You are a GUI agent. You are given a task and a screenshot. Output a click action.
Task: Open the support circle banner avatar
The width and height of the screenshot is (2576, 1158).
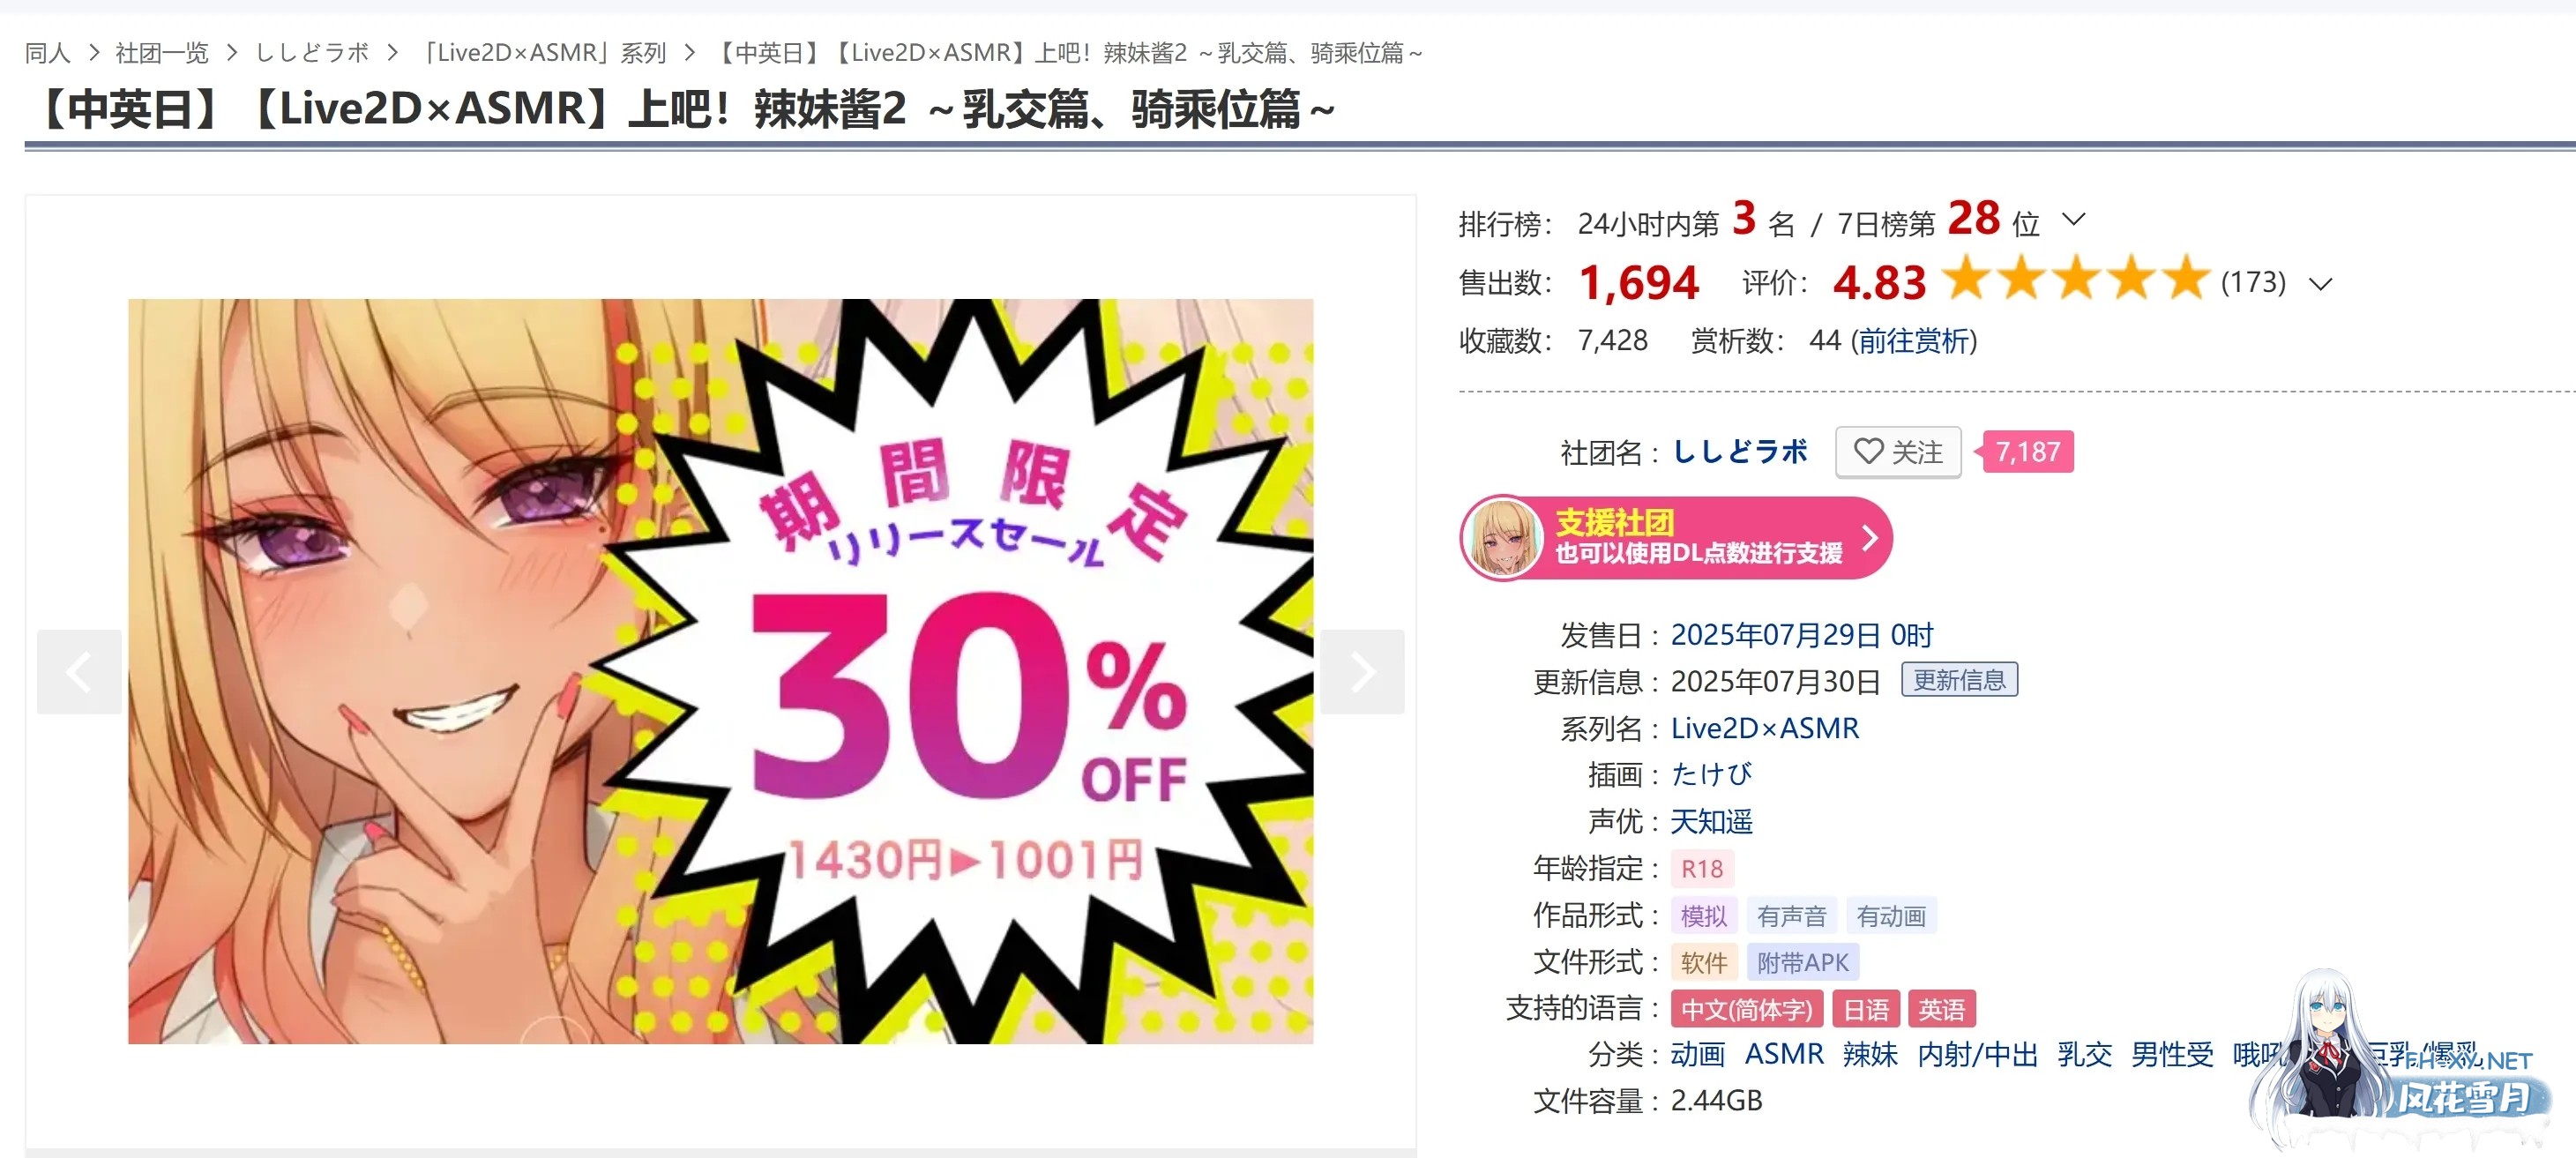(x=1502, y=538)
